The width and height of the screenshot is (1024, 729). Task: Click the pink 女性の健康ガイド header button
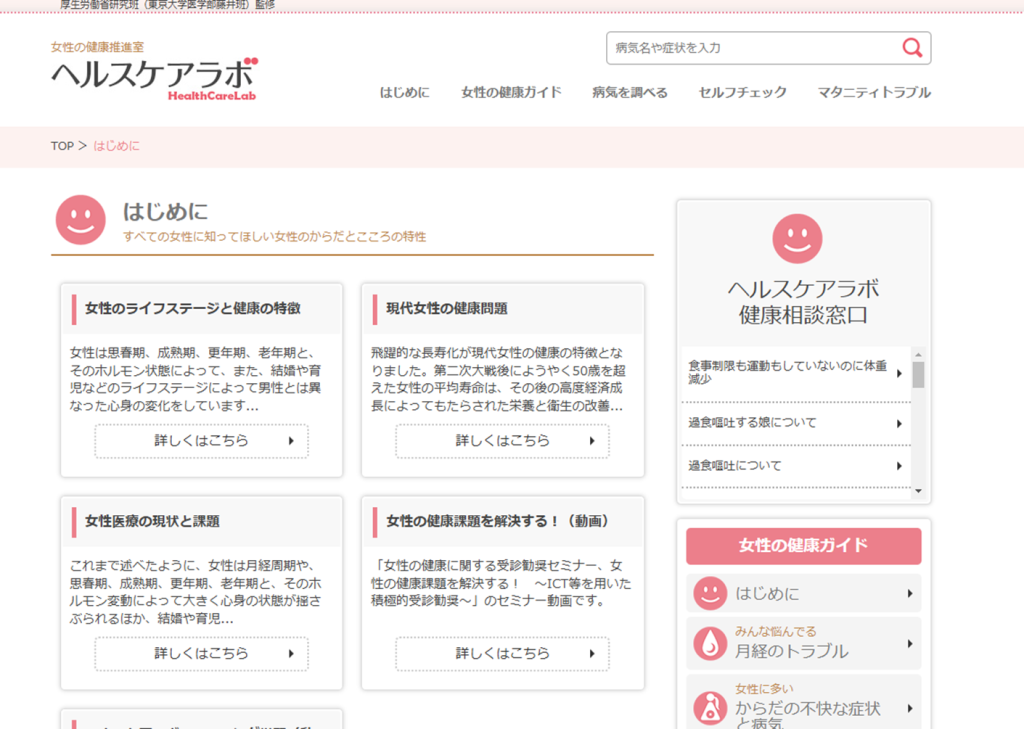click(803, 546)
